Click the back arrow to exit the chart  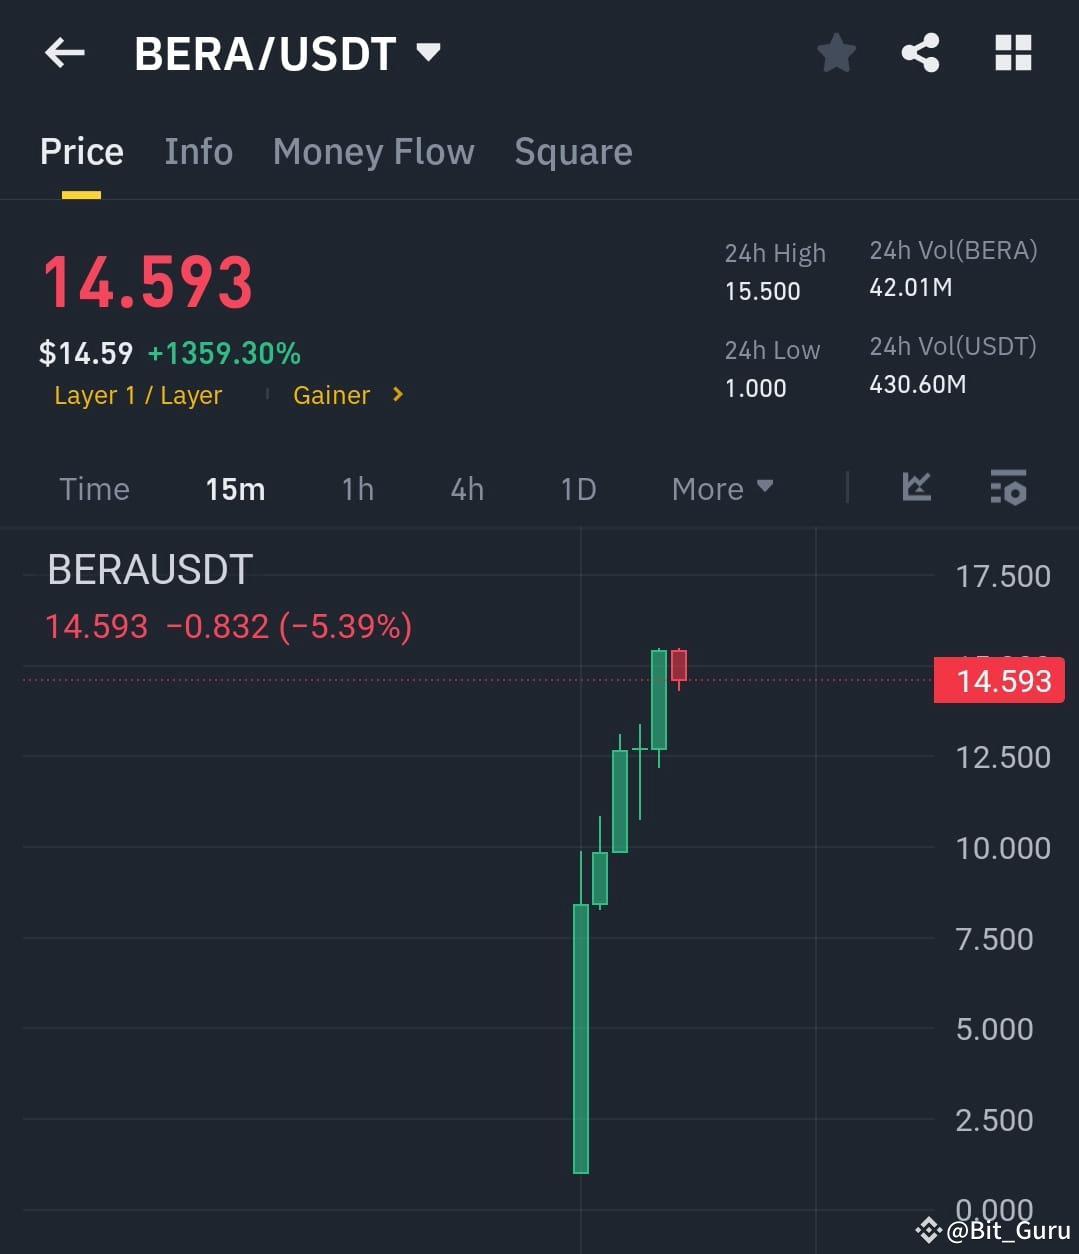click(x=64, y=53)
